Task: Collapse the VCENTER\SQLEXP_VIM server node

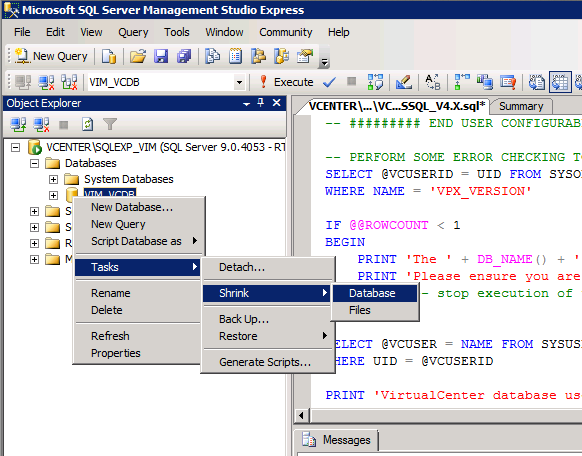Action: coord(15,148)
